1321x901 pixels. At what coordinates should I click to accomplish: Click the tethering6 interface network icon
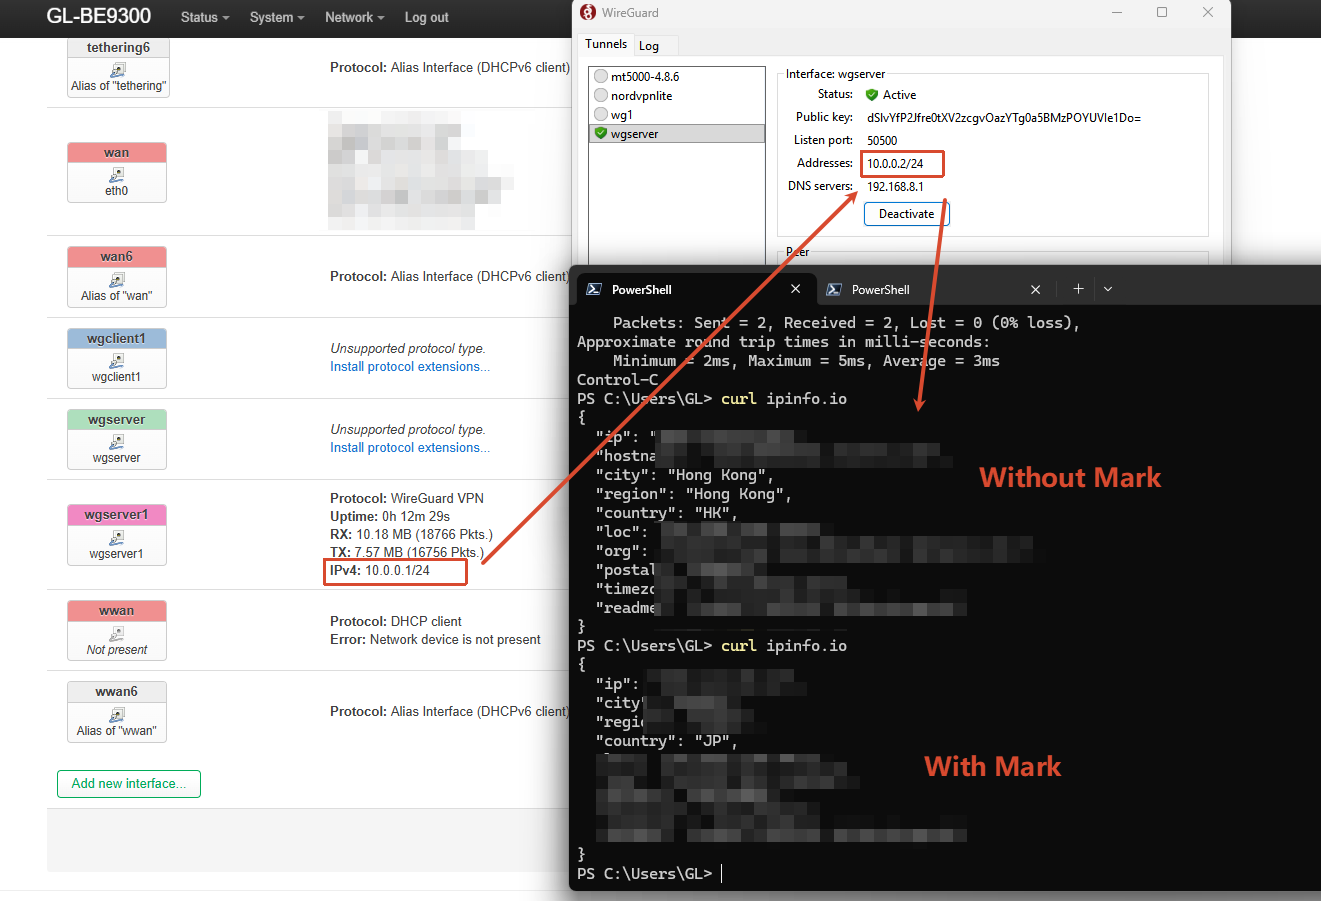pos(118,70)
